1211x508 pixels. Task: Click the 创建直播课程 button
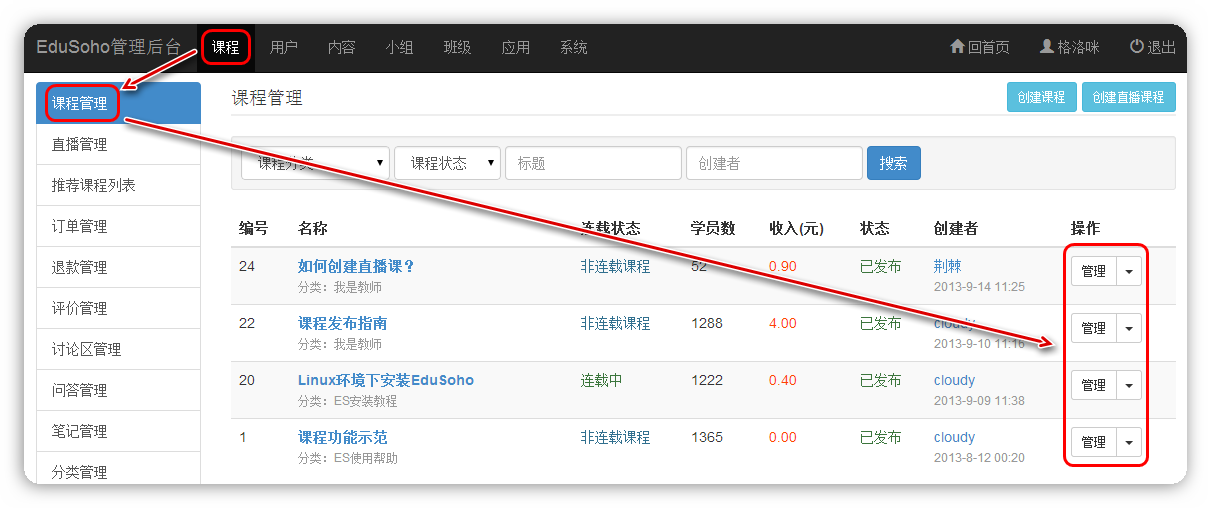[x=1128, y=97]
